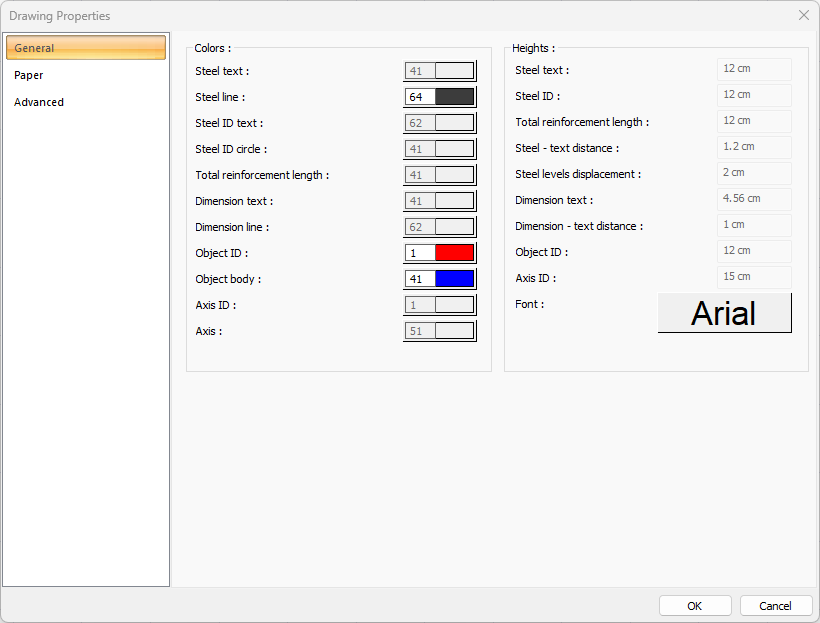Image resolution: width=820 pixels, height=623 pixels.
Task: Click the Steel line dark gray color swatch
Action: [x=454, y=97]
